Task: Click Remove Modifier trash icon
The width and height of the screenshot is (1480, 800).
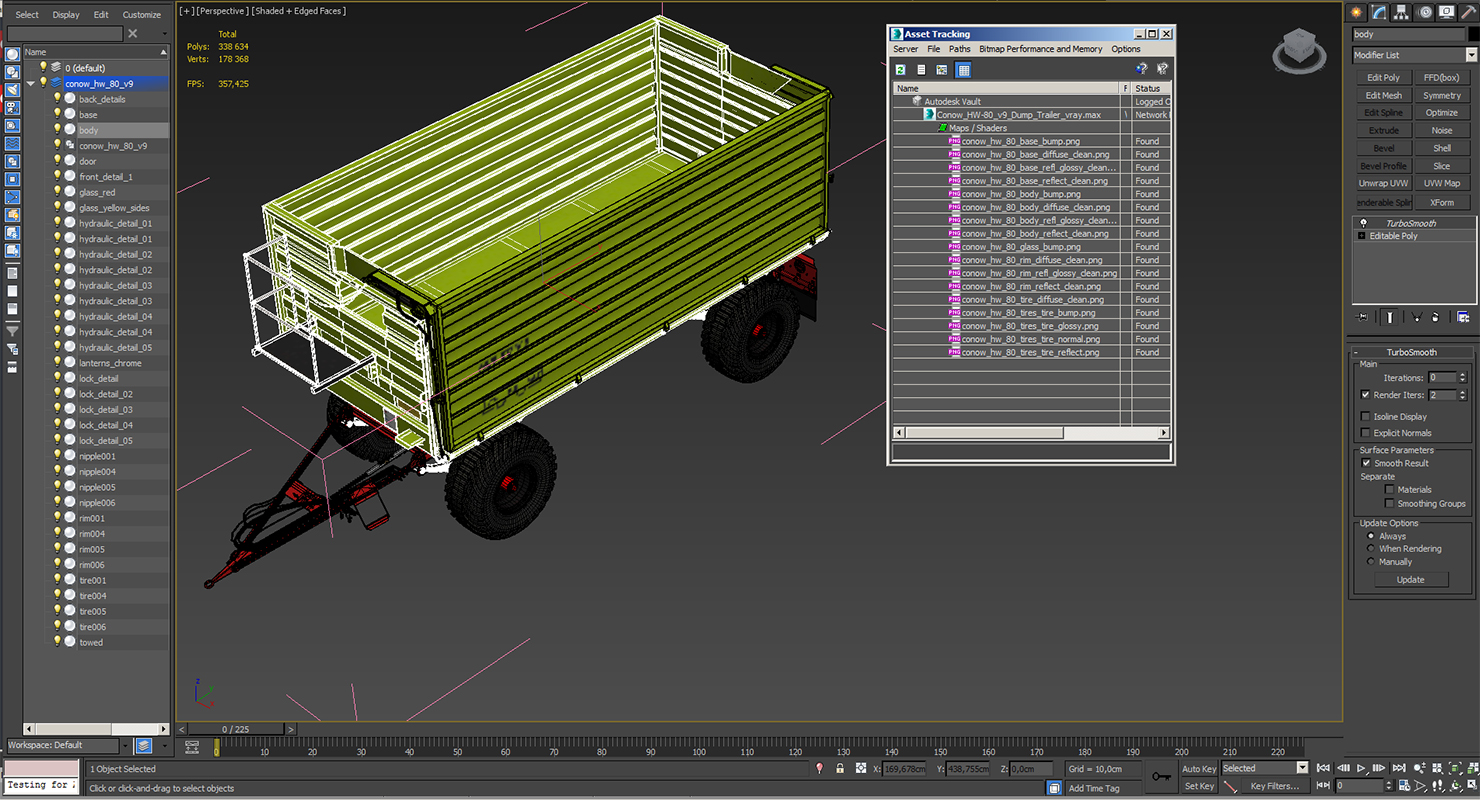Action: pos(1436,317)
